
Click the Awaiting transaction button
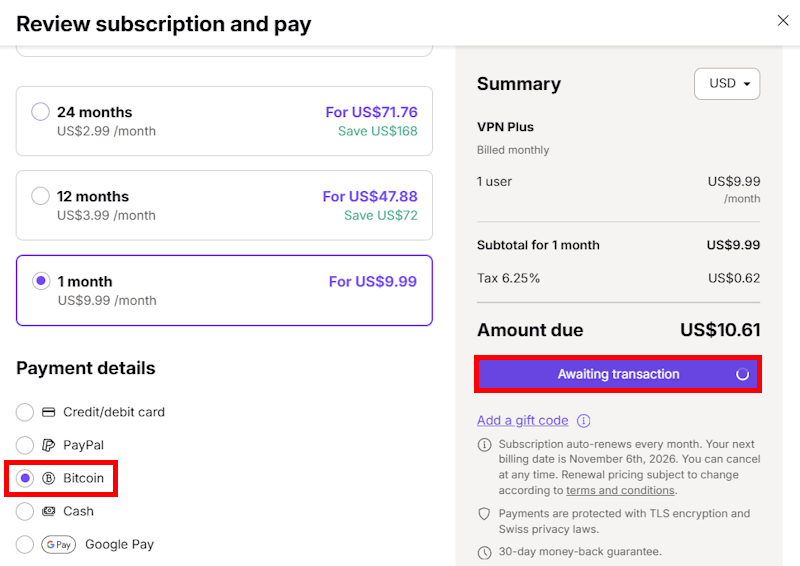click(x=618, y=374)
